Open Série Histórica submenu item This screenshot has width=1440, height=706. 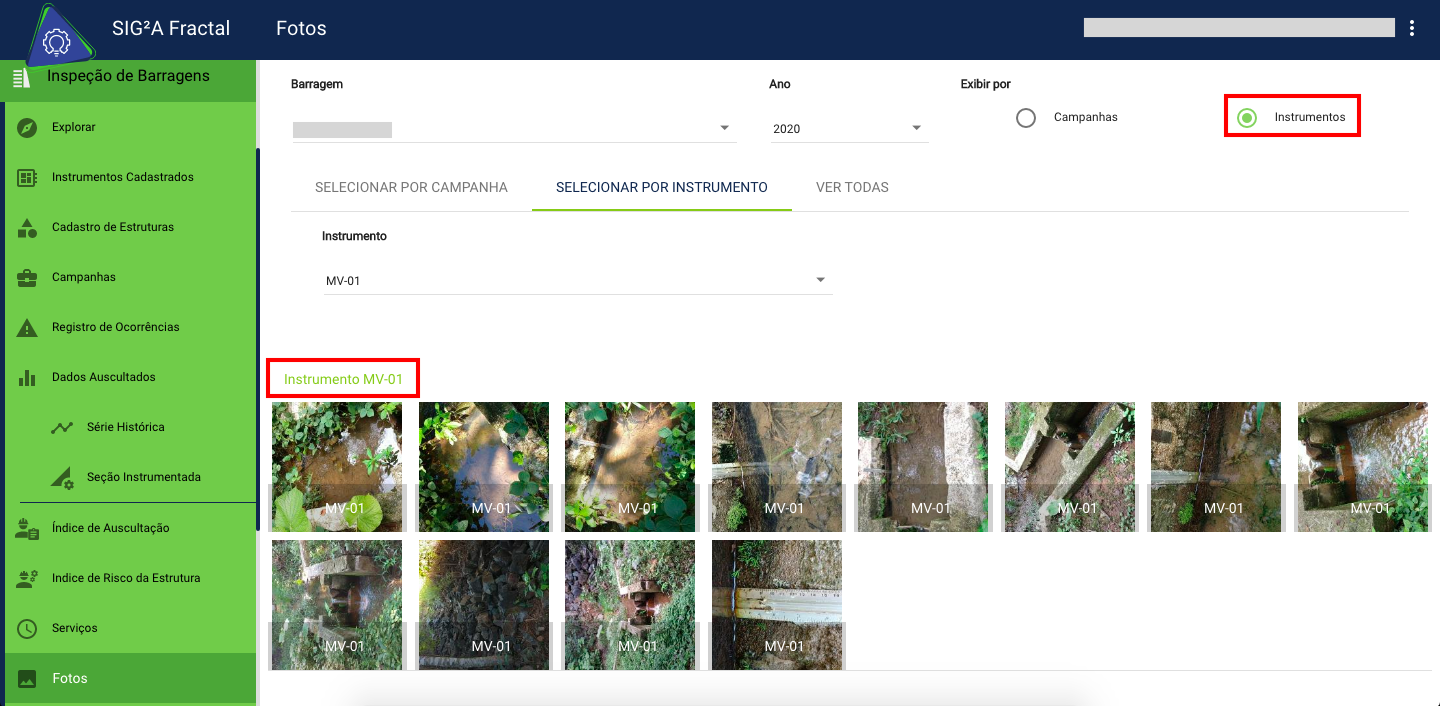[x=130, y=427]
